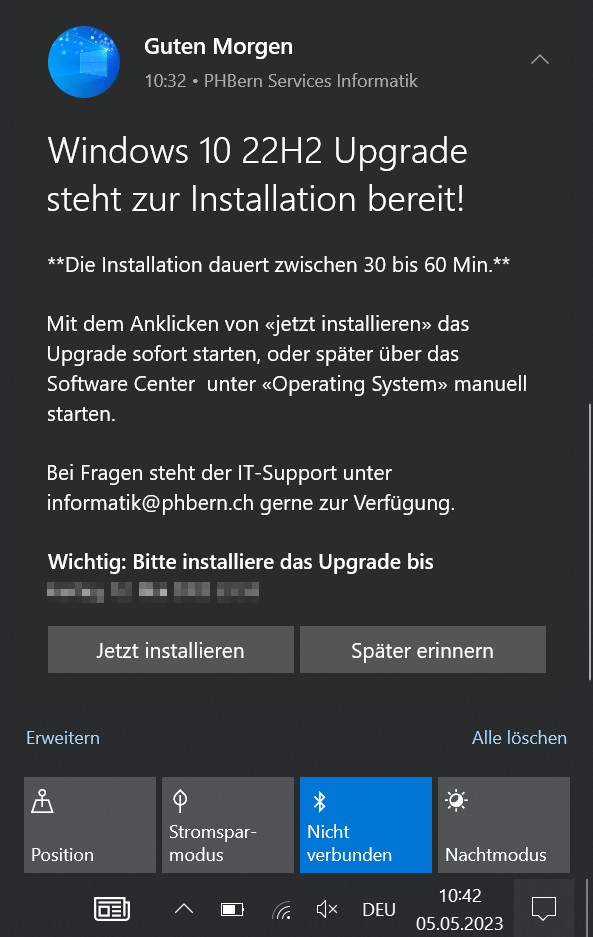Image resolution: width=593 pixels, height=937 pixels.
Task: Enable Stromsparmodus quick action tile
Action: (x=228, y=825)
